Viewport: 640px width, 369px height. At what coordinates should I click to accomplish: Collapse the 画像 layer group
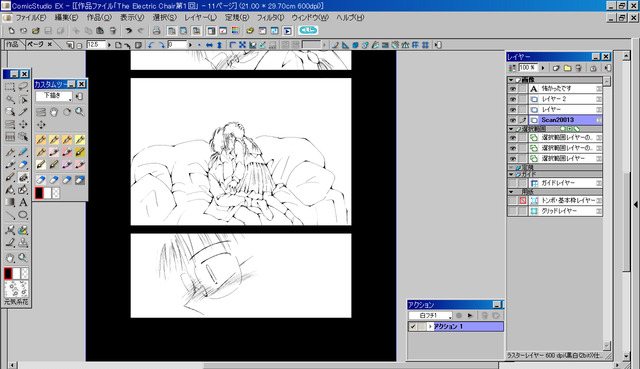point(511,80)
